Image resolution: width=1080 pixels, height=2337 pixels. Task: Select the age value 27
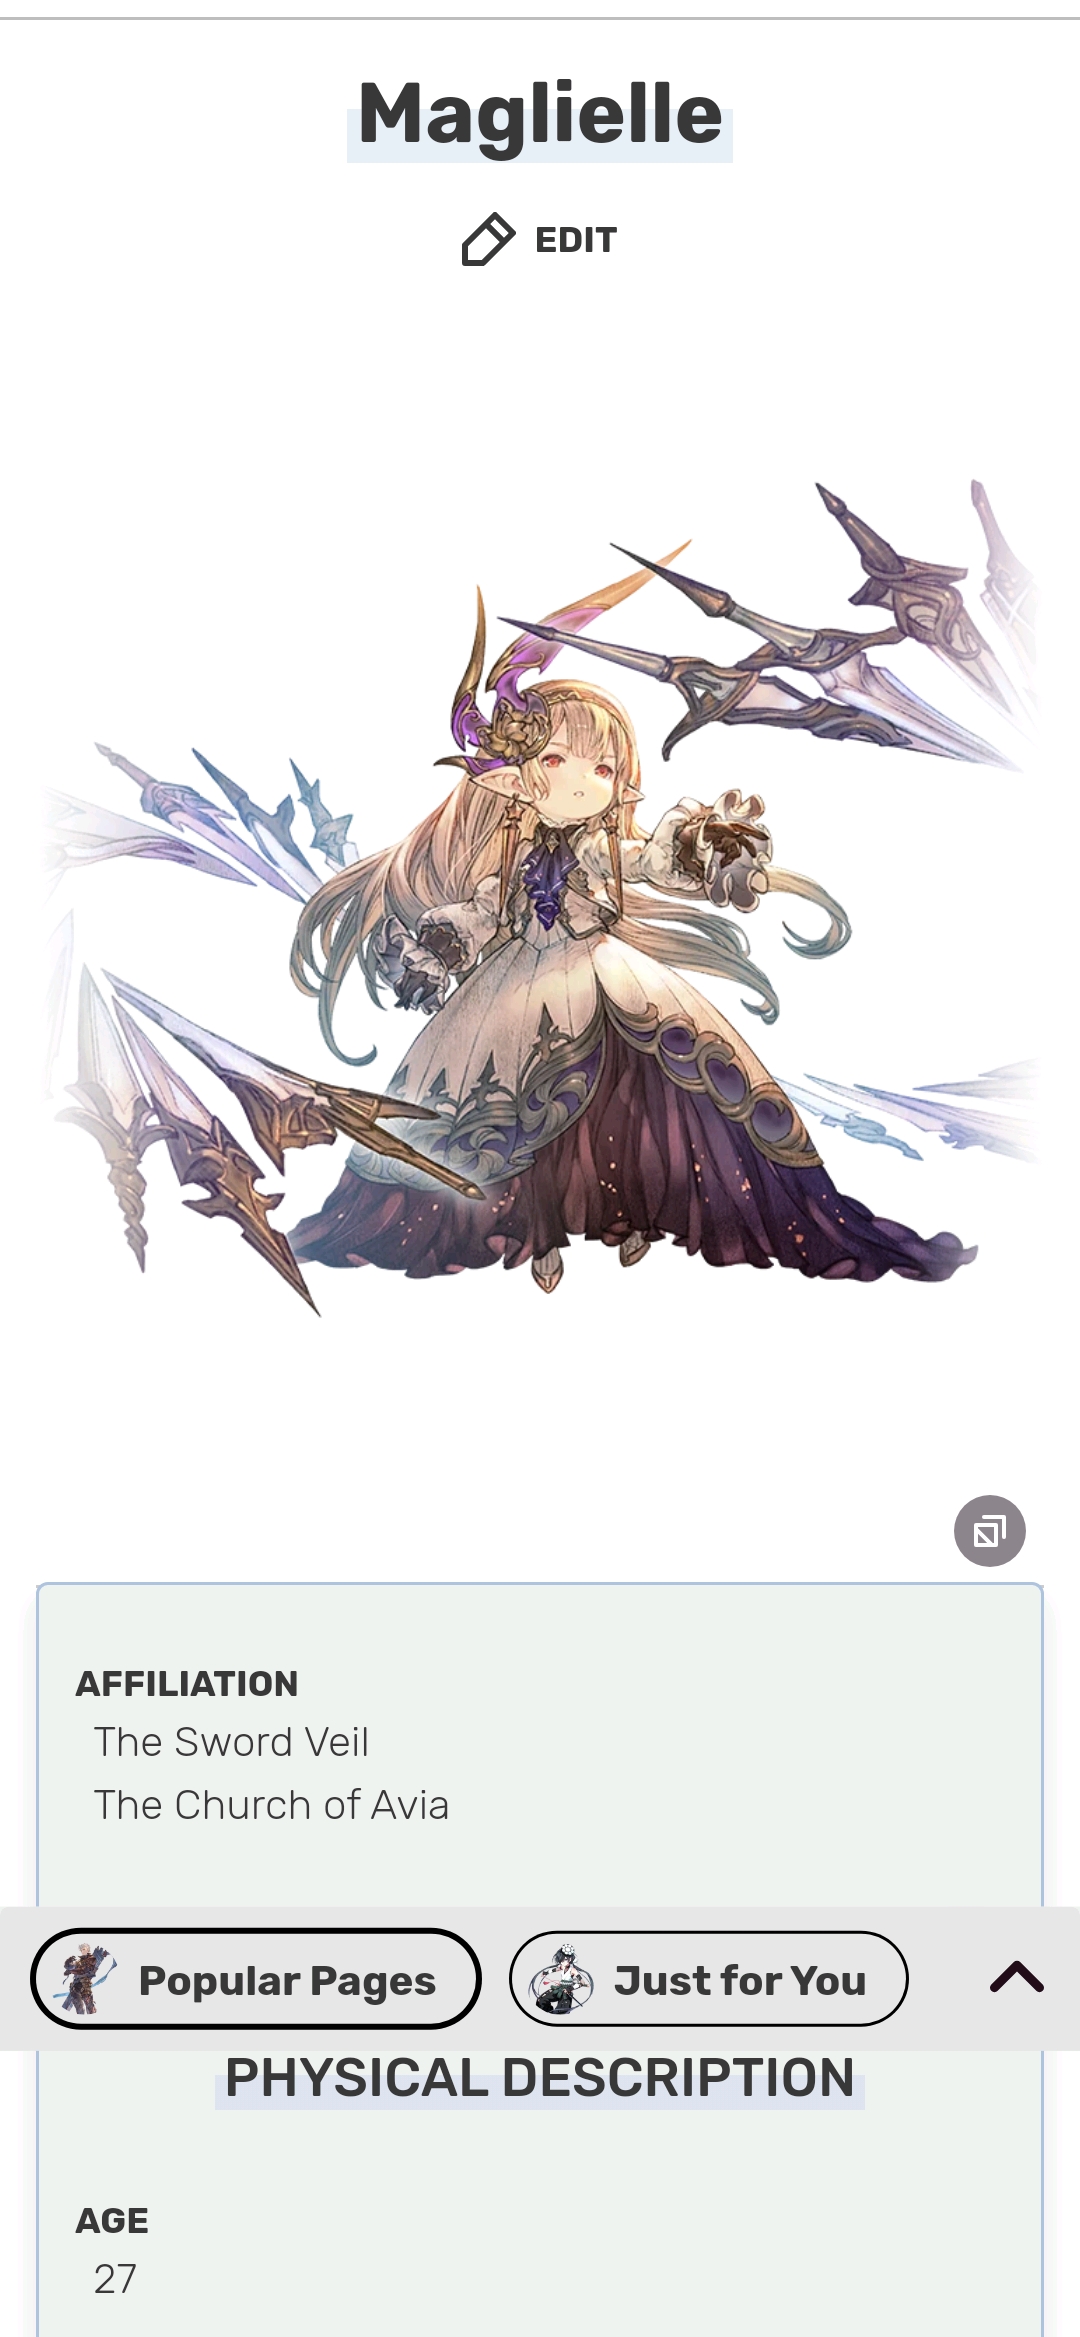[115, 2279]
